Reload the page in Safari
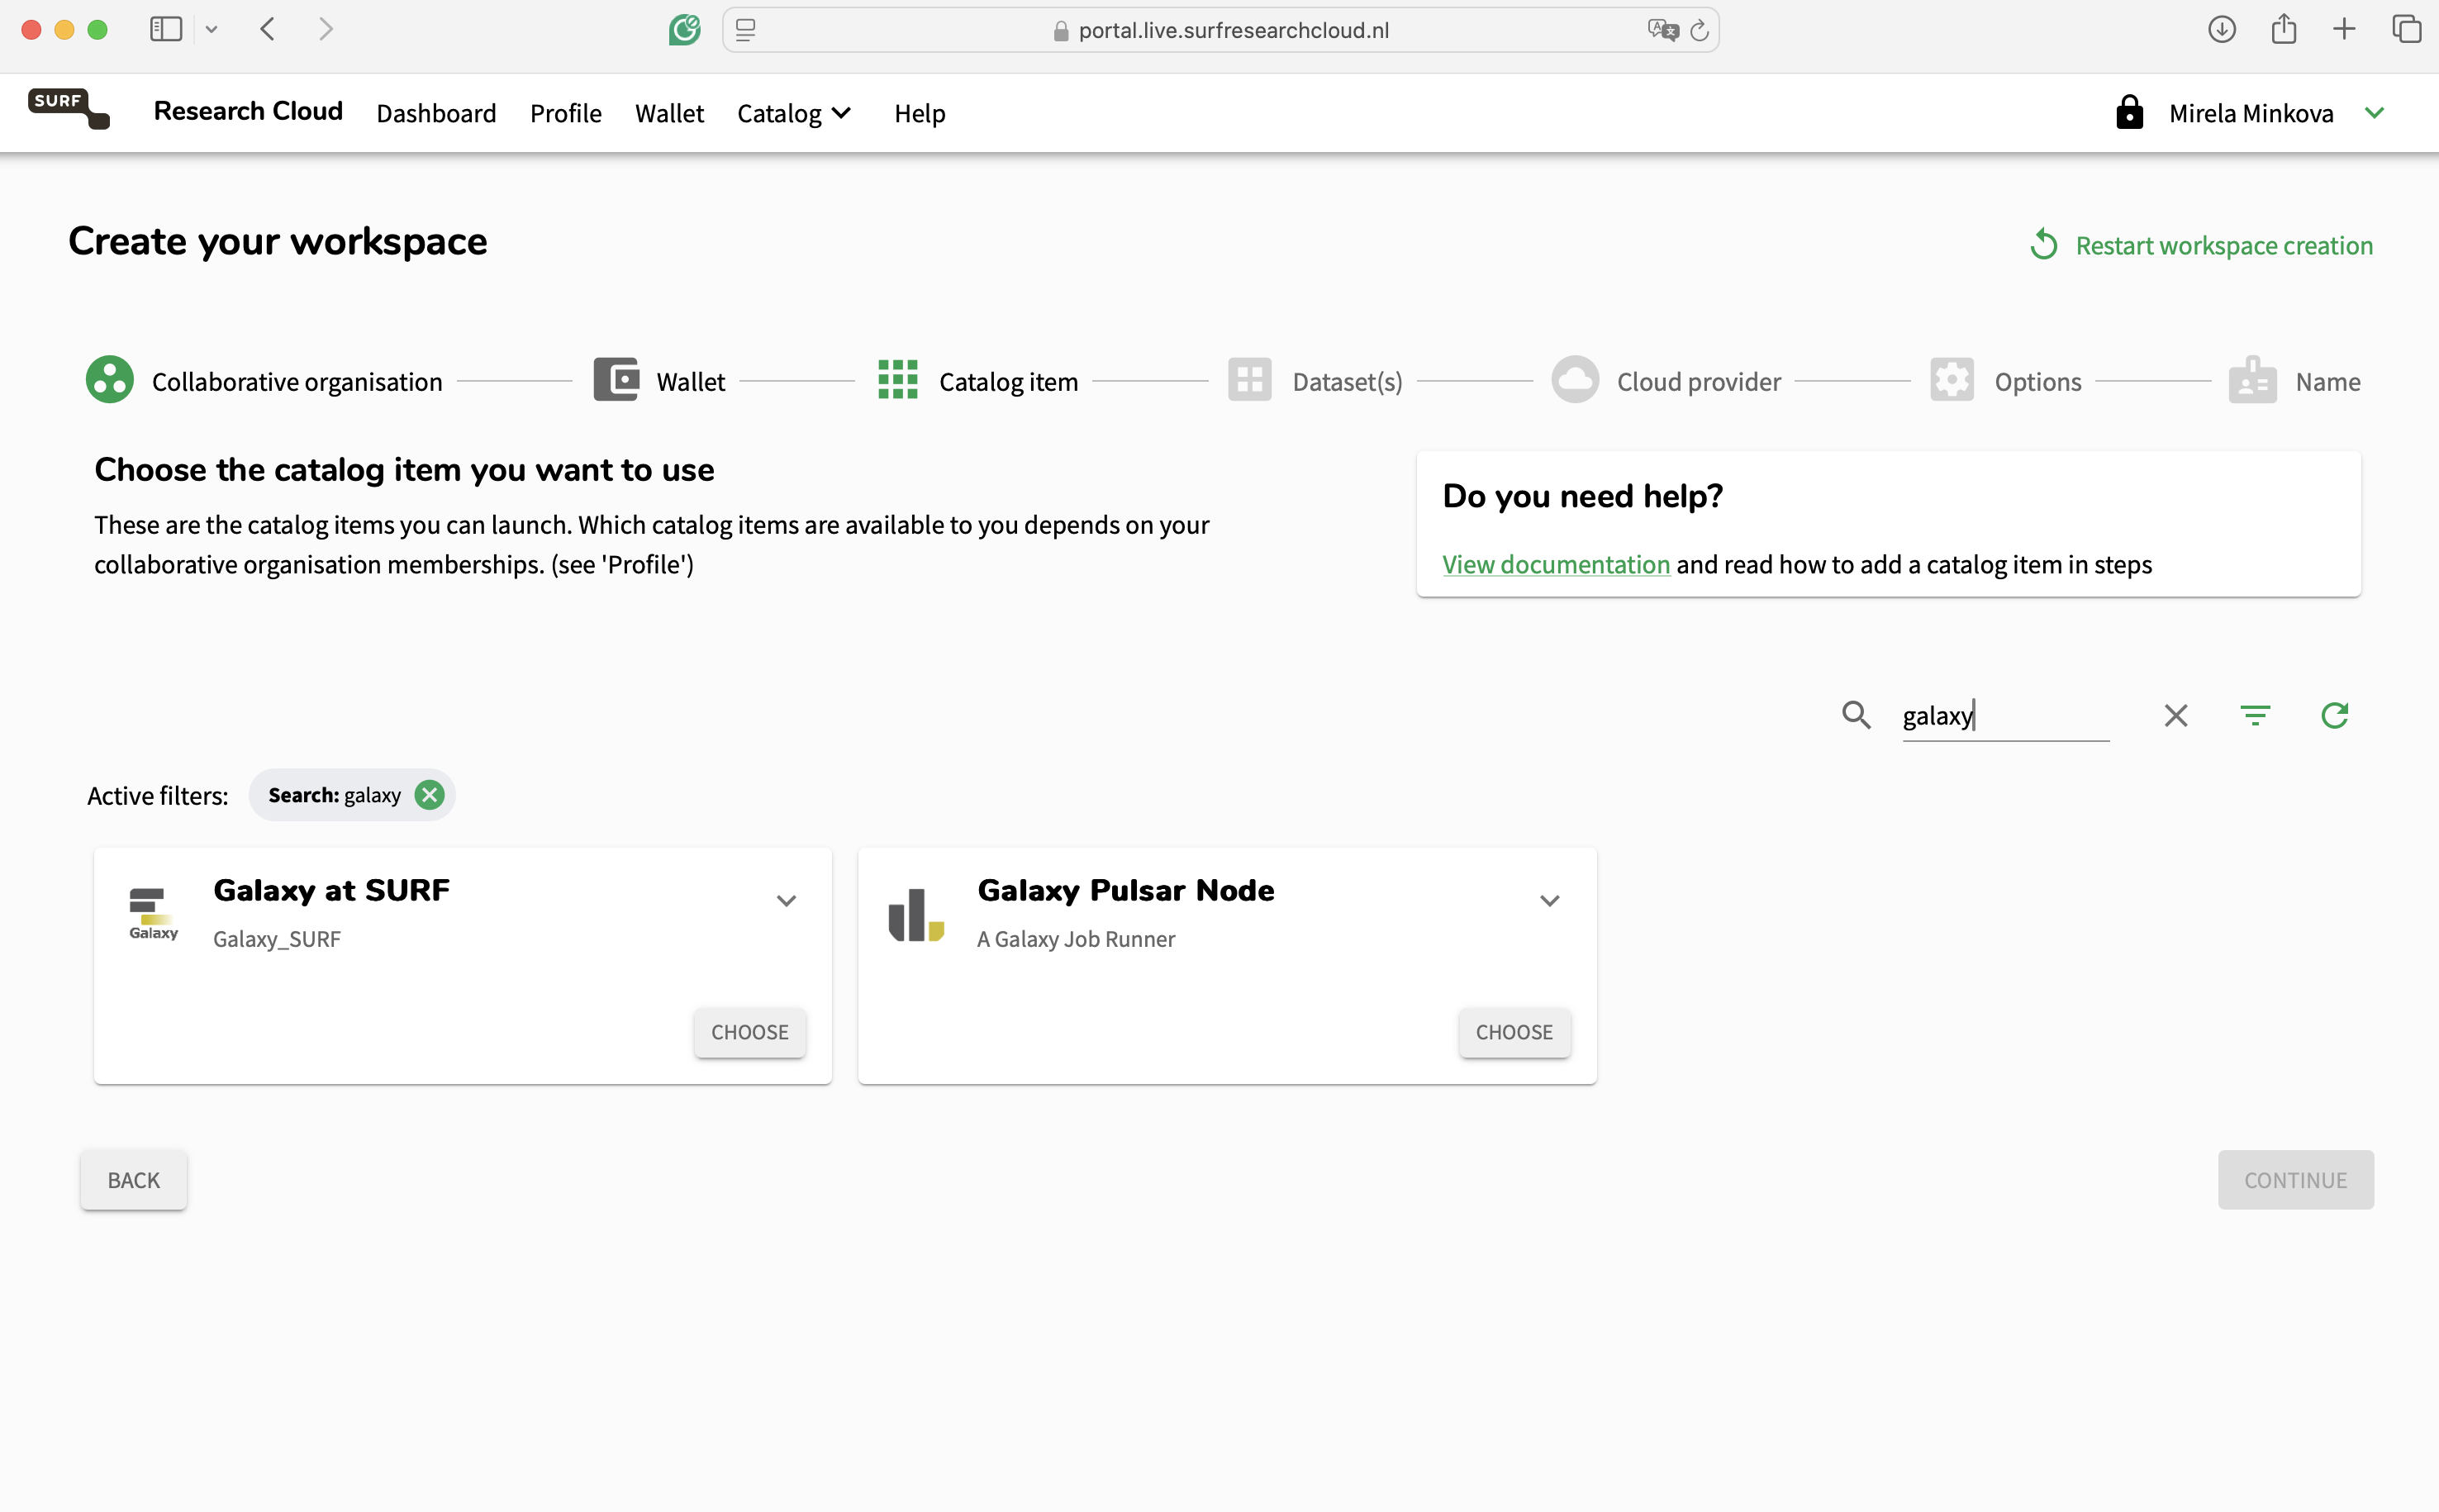2439x1512 pixels. (1699, 30)
